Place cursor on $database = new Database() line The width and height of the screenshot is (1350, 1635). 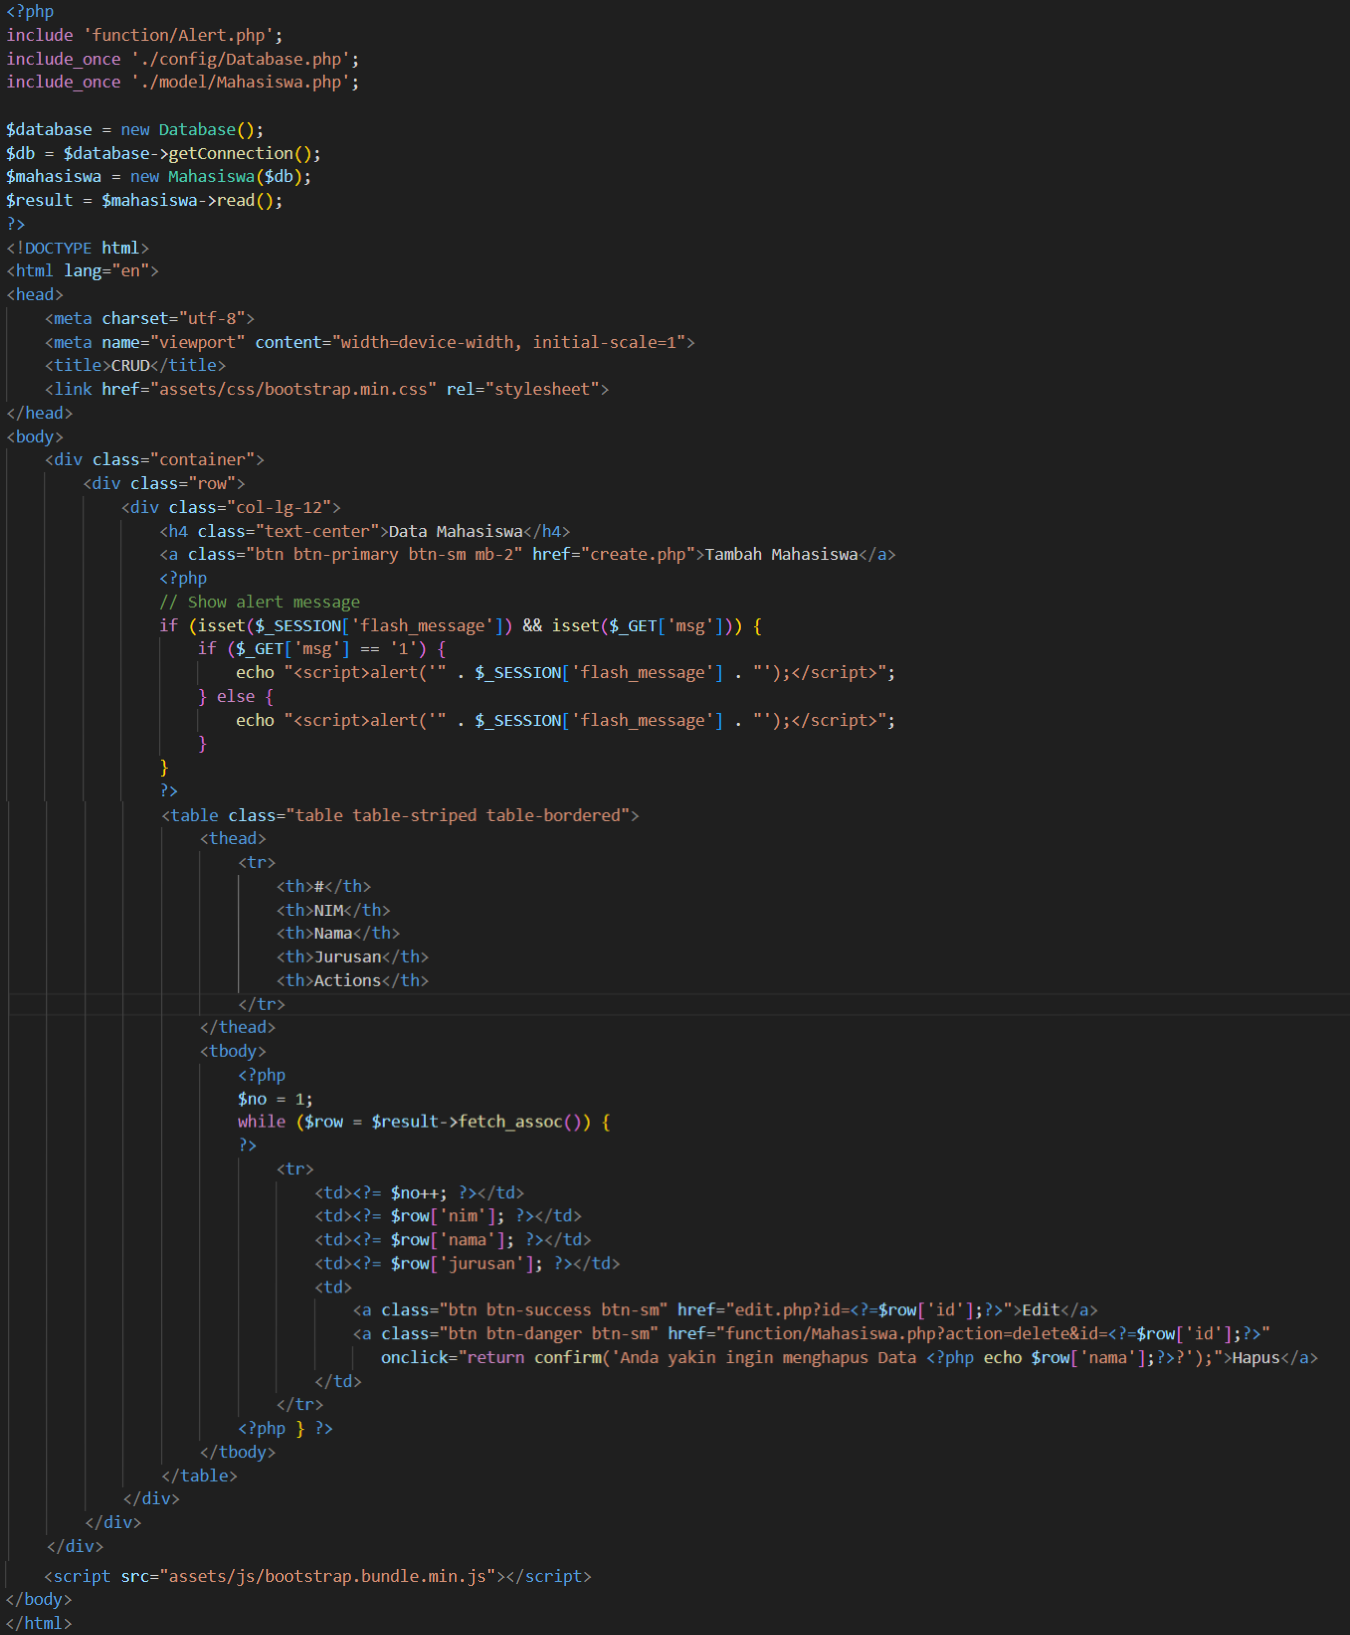click(135, 130)
